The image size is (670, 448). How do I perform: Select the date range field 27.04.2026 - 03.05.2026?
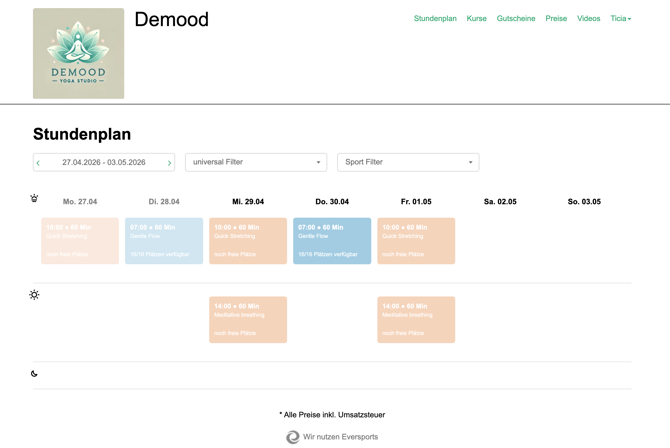tap(104, 162)
